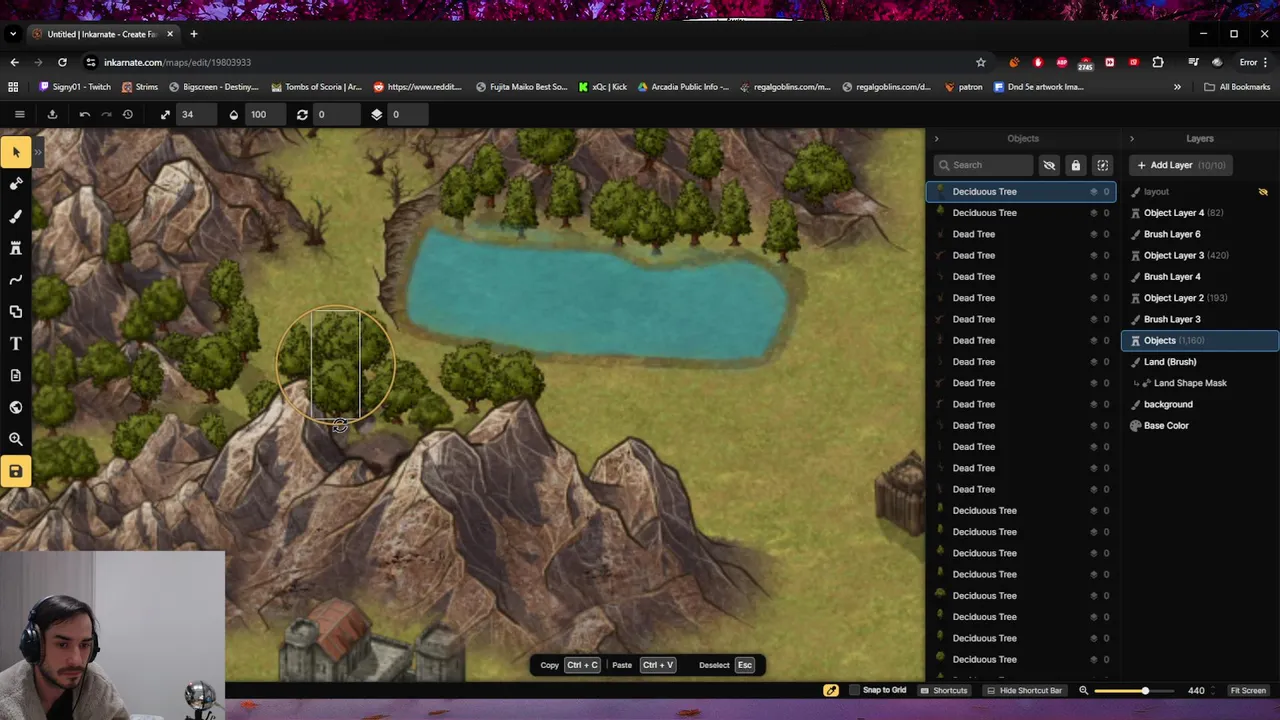Undo the last action
Image resolution: width=1280 pixels, height=720 pixels.
(85, 114)
